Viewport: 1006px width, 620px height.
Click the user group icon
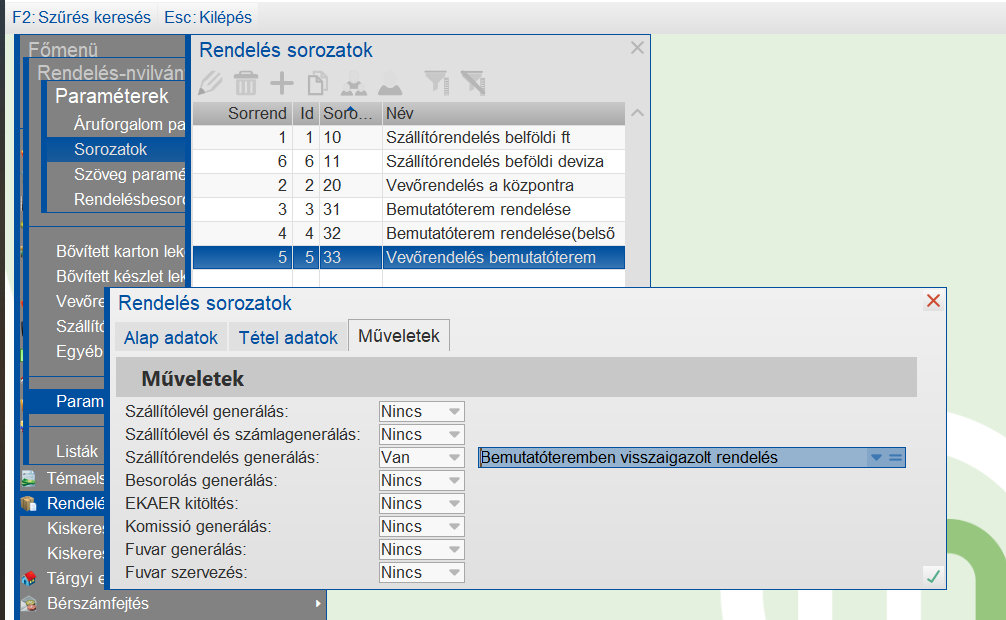[x=354, y=83]
